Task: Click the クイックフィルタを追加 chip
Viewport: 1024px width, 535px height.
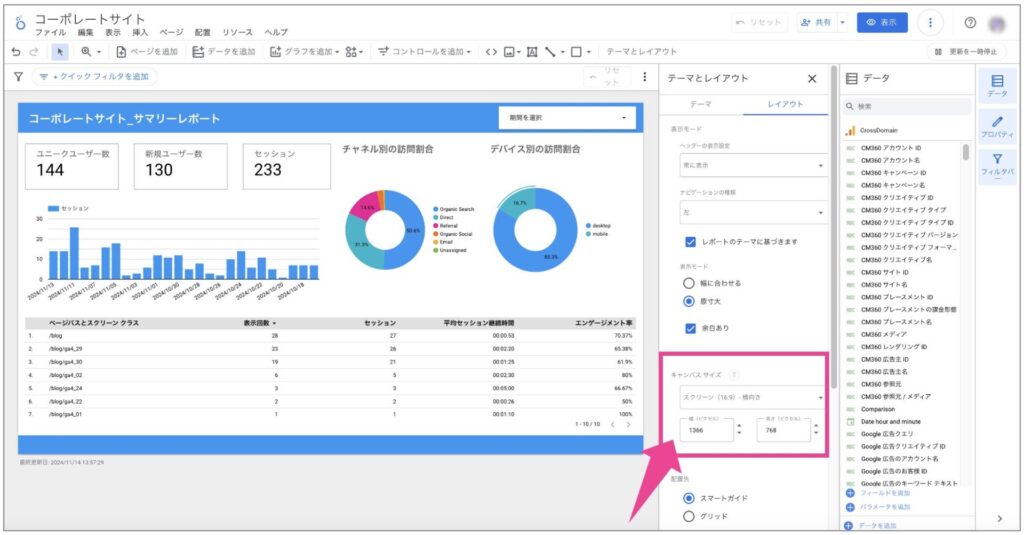Action: [x=95, y=77]
